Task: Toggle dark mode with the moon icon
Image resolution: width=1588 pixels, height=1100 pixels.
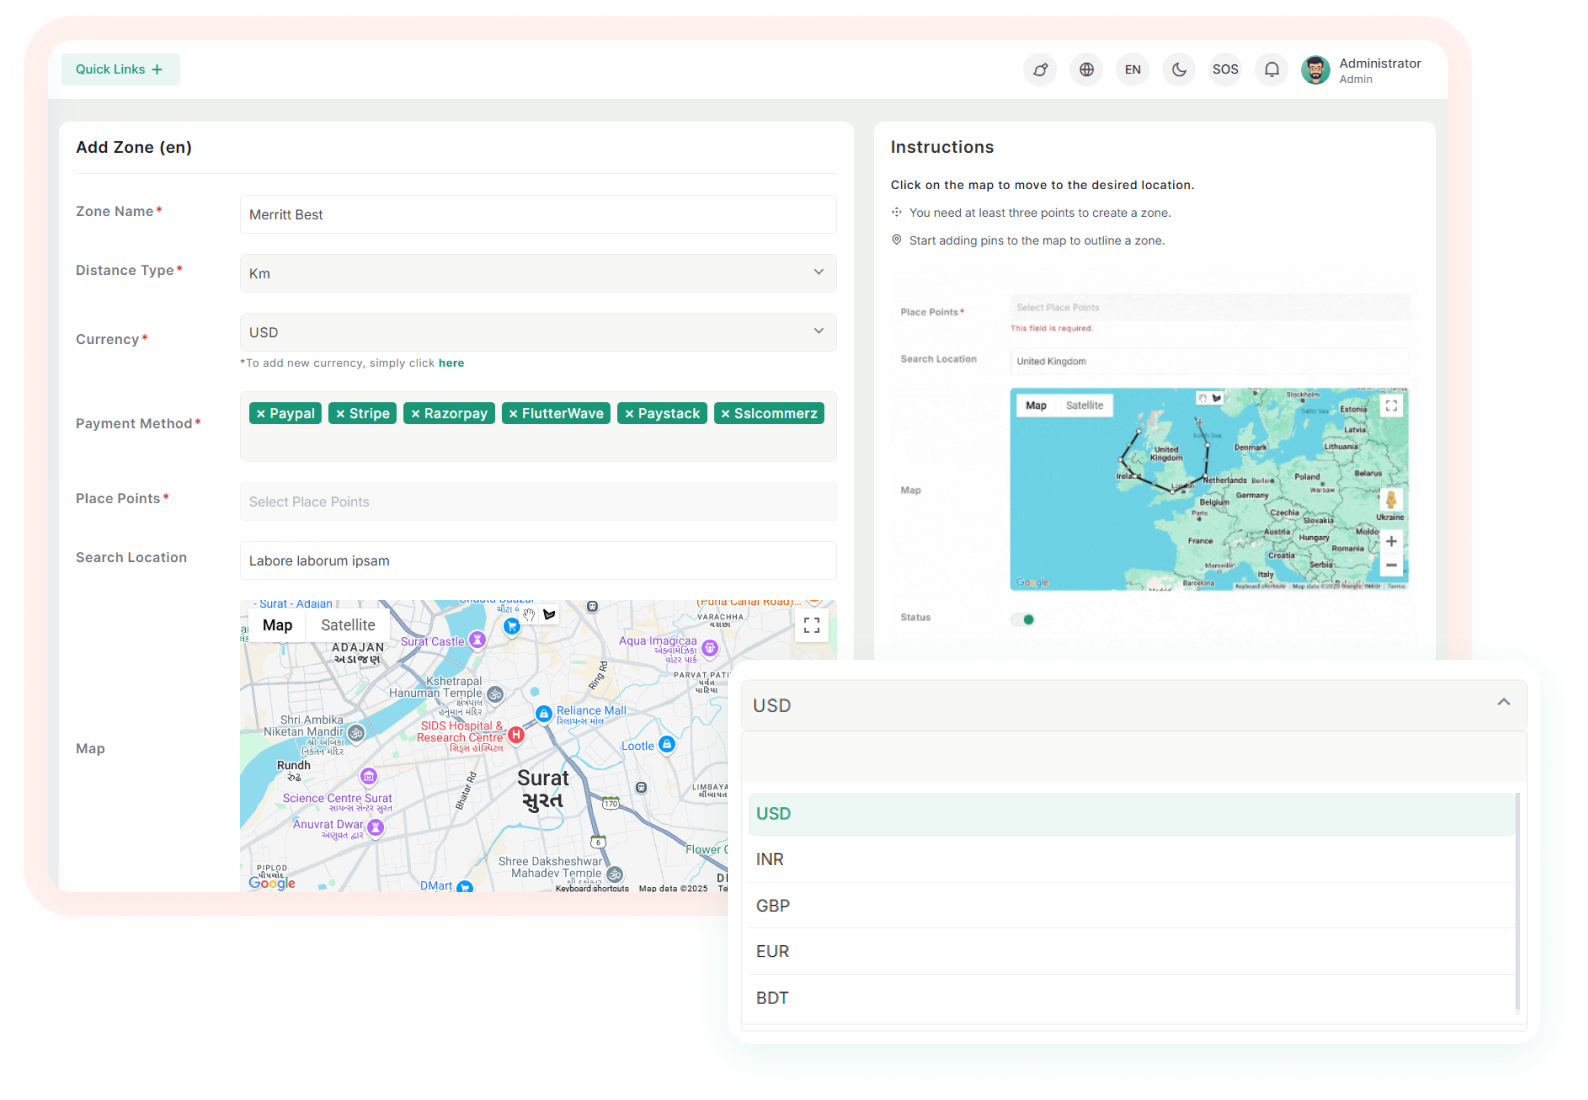Action: [x=1179, y=70]
